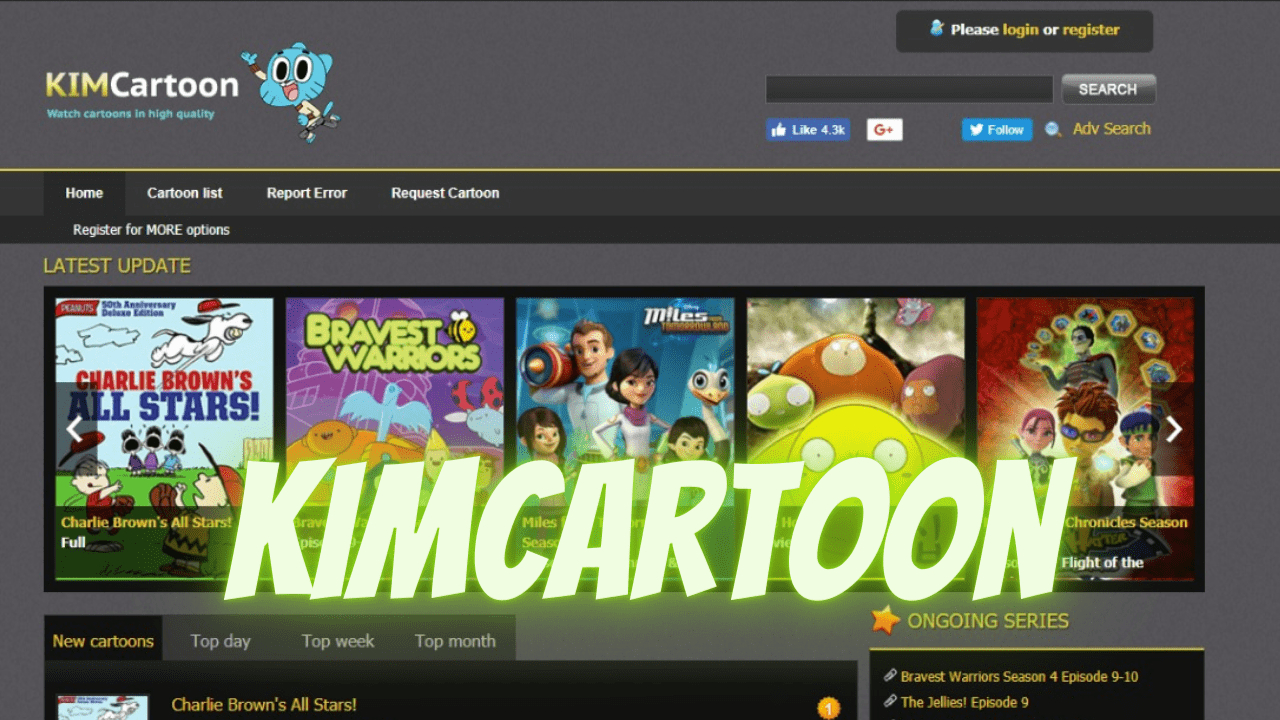Open the Charlie Brown's All Stars poster
The height and width of the screenshot is (720, 1280).
(164, 438)
